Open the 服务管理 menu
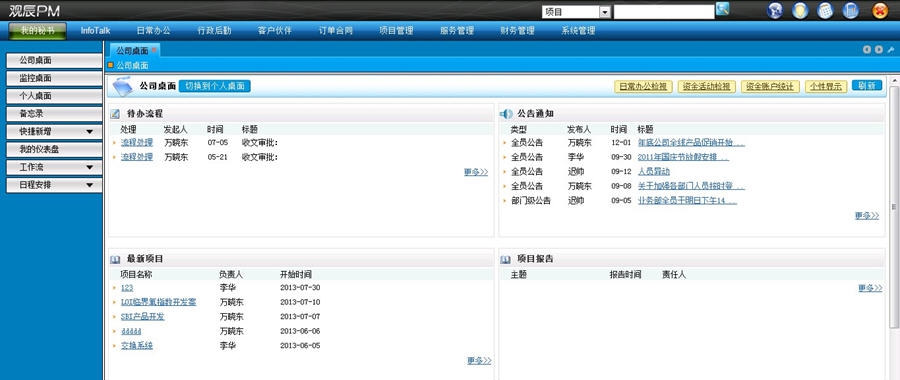This screenshot has height=380, width=900. [x=457, y=30]
